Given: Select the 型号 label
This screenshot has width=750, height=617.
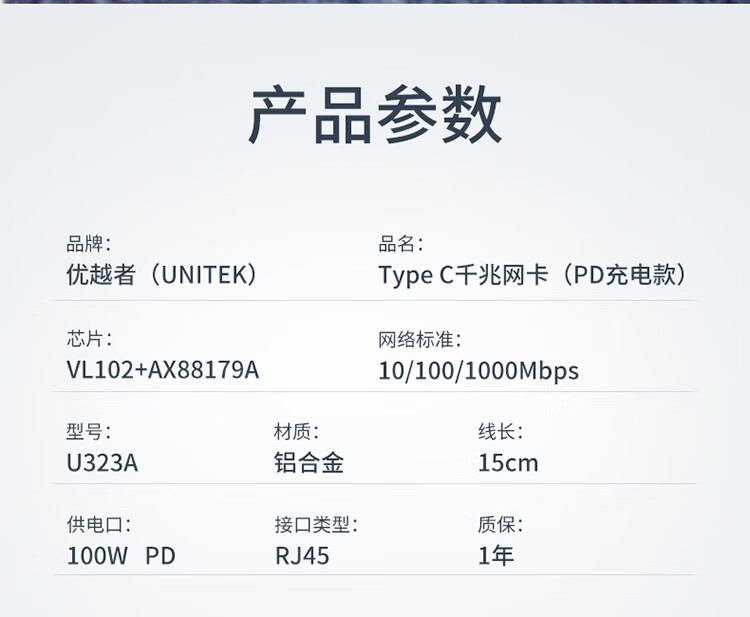Looking at the screenshot, I should pos(89,432).
